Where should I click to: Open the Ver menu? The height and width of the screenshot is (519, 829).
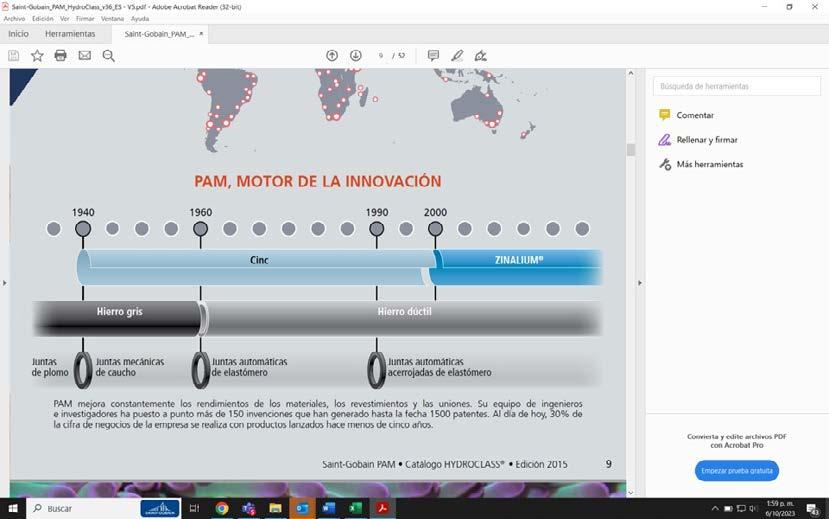point(65,18)
